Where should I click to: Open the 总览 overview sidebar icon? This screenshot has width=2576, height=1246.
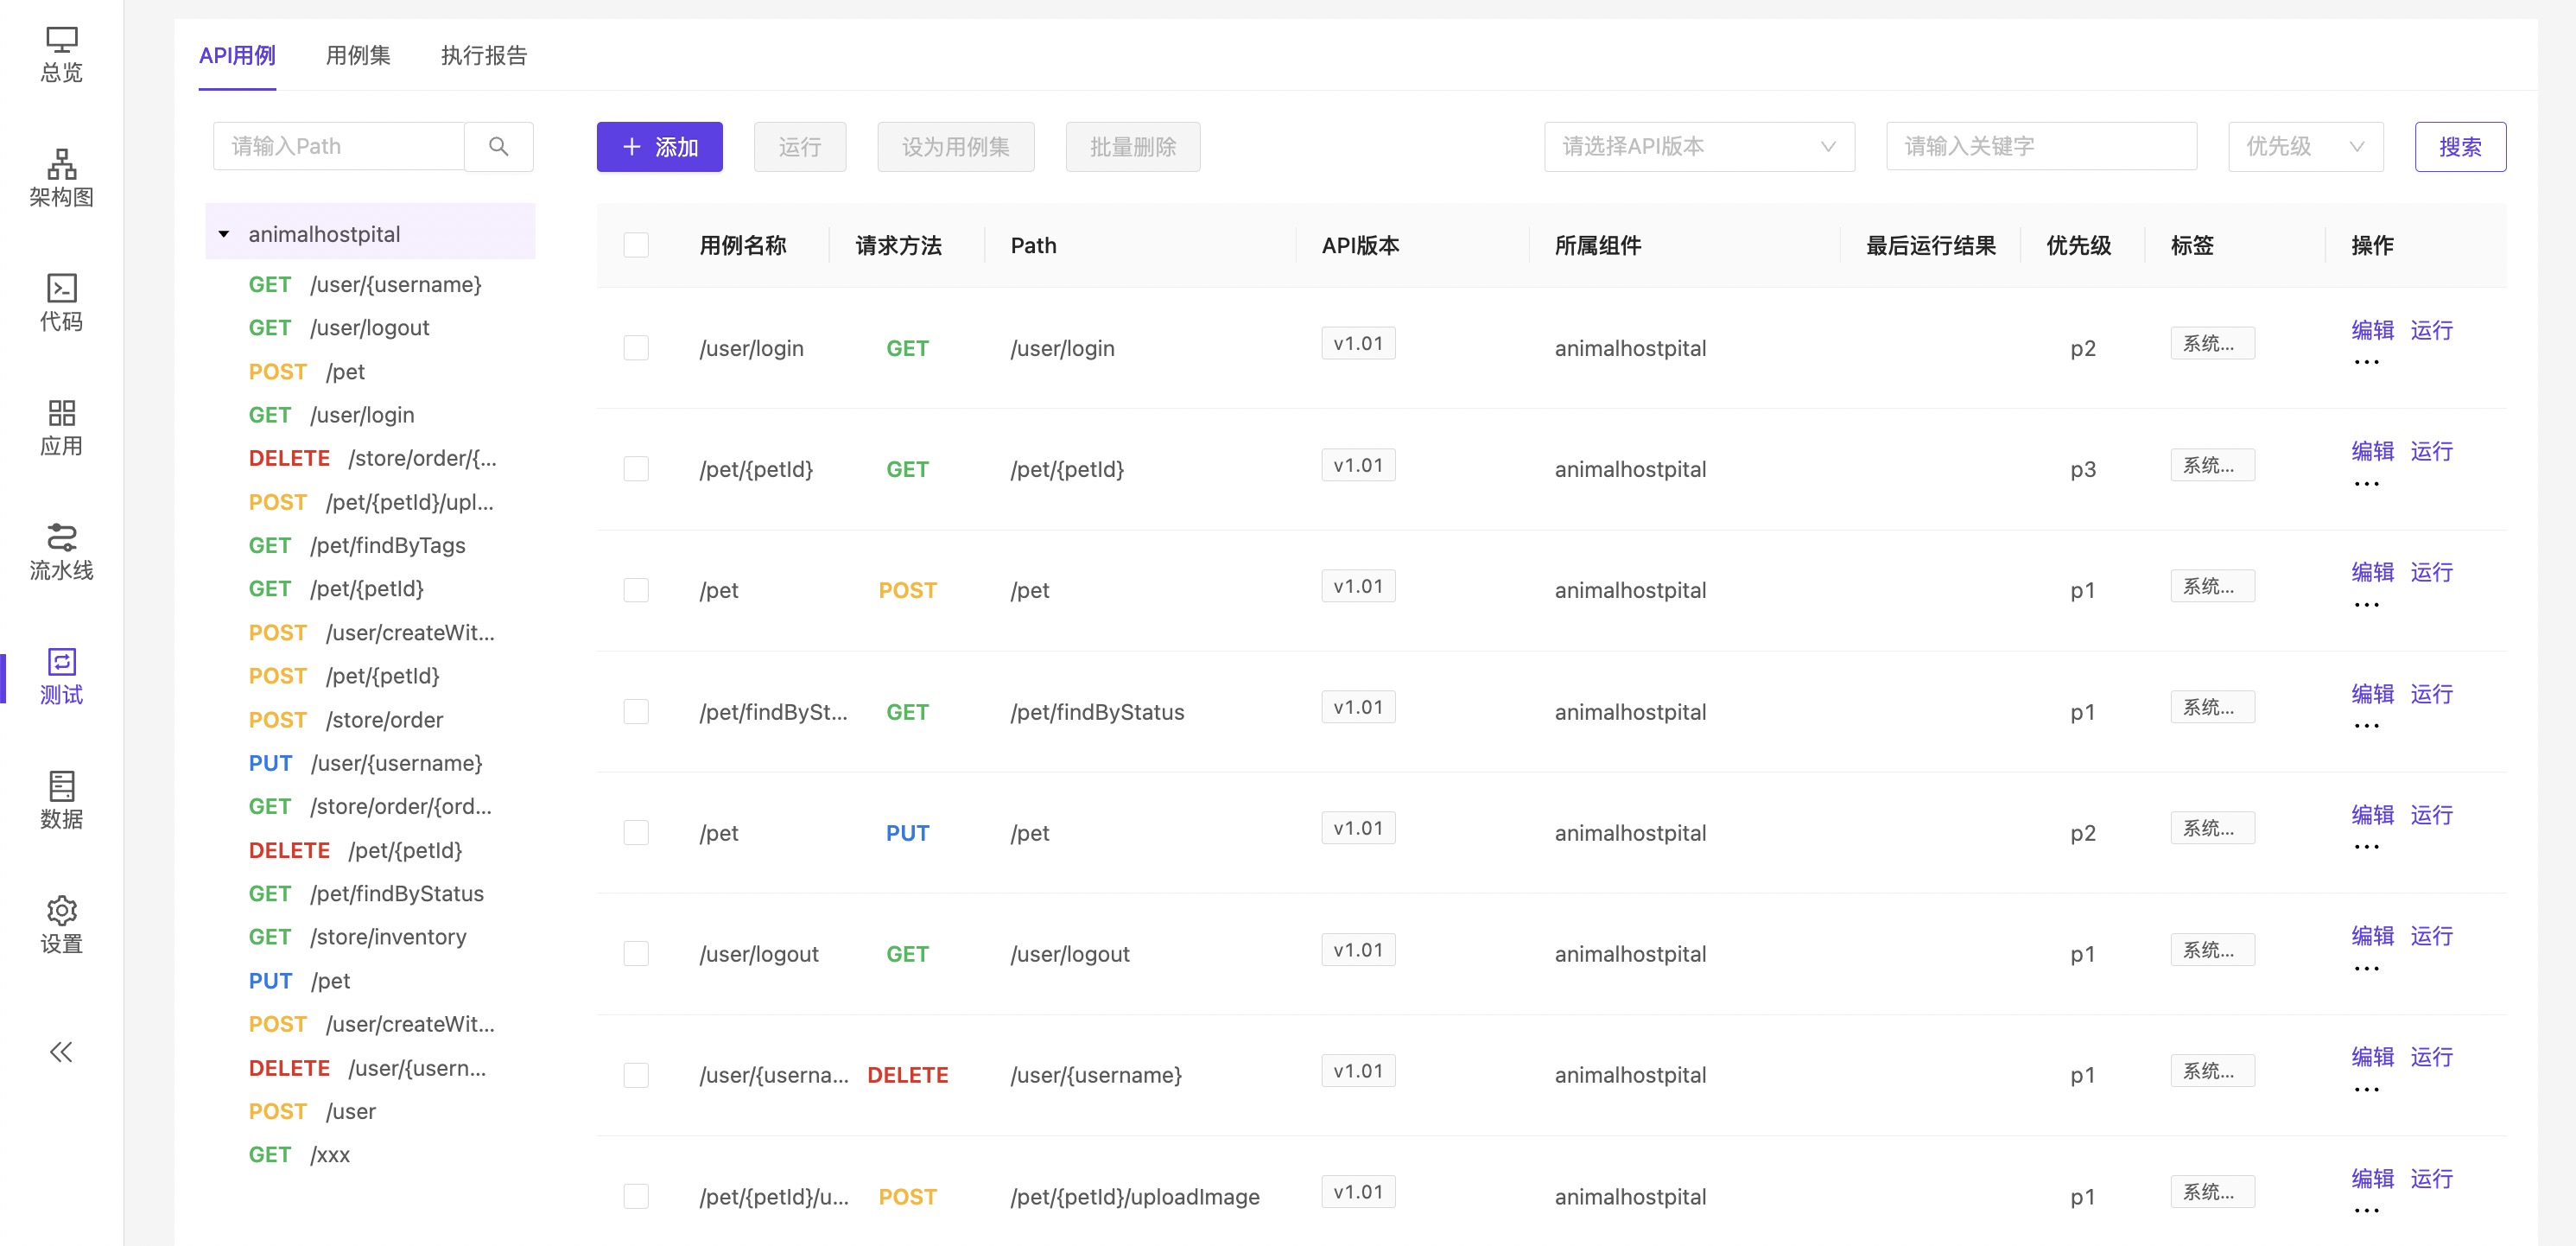tap(61, 54)
